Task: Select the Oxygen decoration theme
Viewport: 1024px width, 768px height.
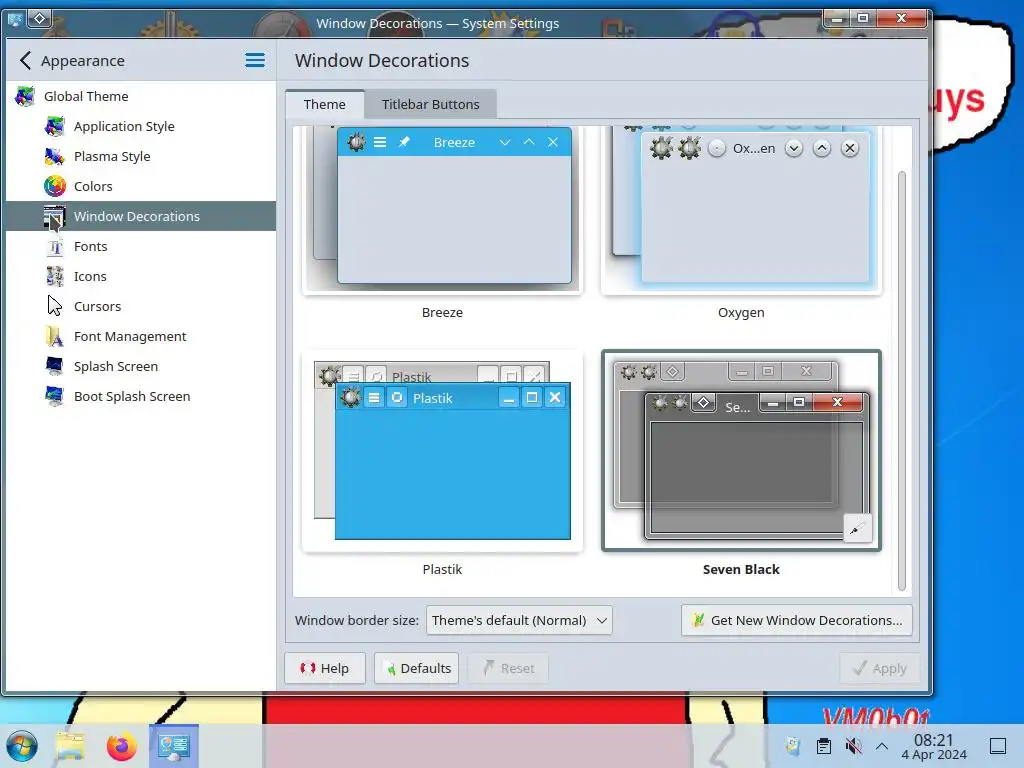Action: pyautogui.click(x=741, y=210)
